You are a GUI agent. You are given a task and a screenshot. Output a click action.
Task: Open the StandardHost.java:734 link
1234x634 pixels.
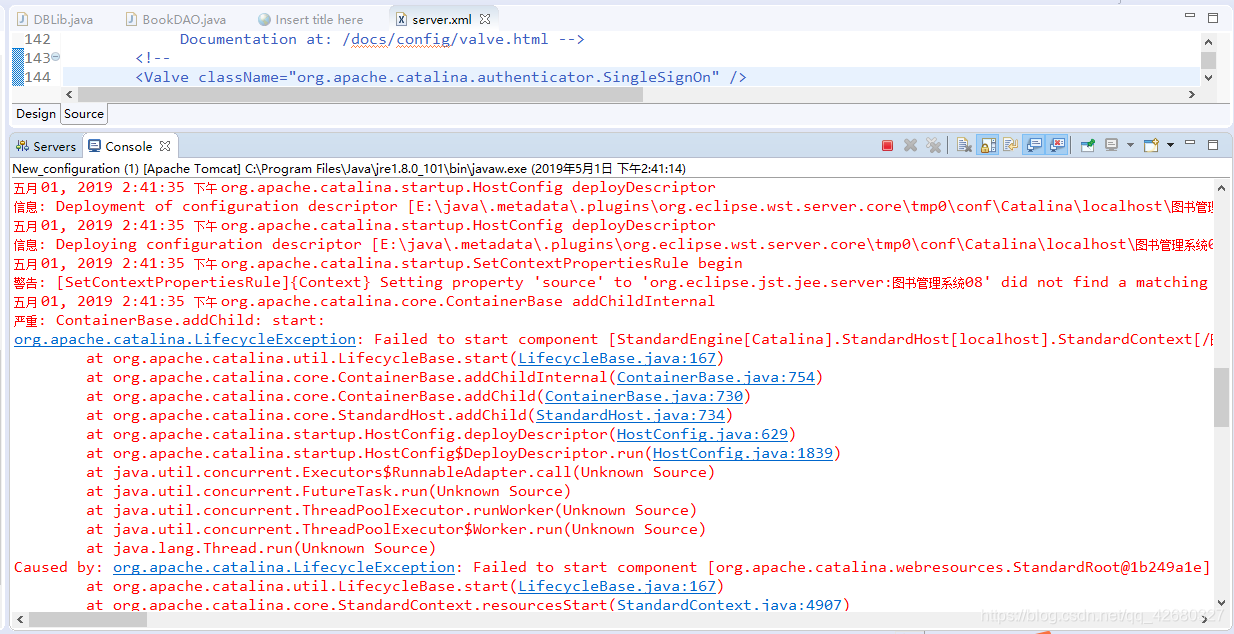[x=630, y=415]
